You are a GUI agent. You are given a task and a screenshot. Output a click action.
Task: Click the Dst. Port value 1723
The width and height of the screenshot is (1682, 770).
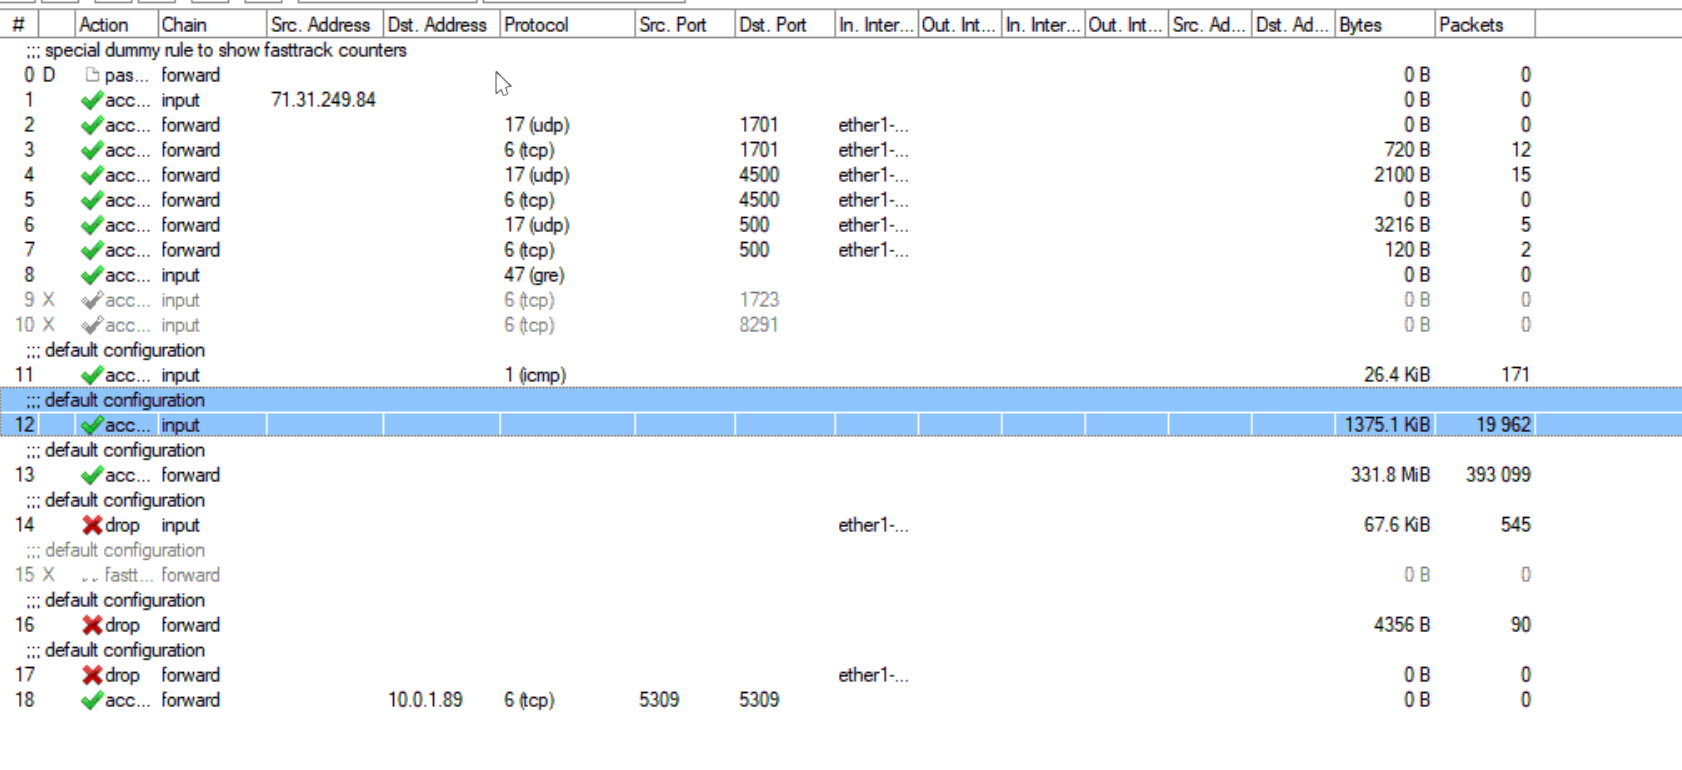tap(759, 300)
